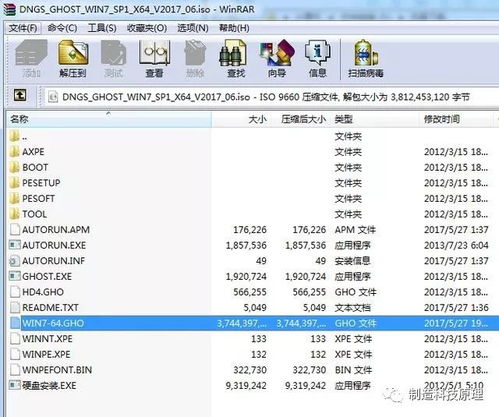Screen dimensions: 499x417
Task: Open the 文件(F) menu
Action: [23, 28]
